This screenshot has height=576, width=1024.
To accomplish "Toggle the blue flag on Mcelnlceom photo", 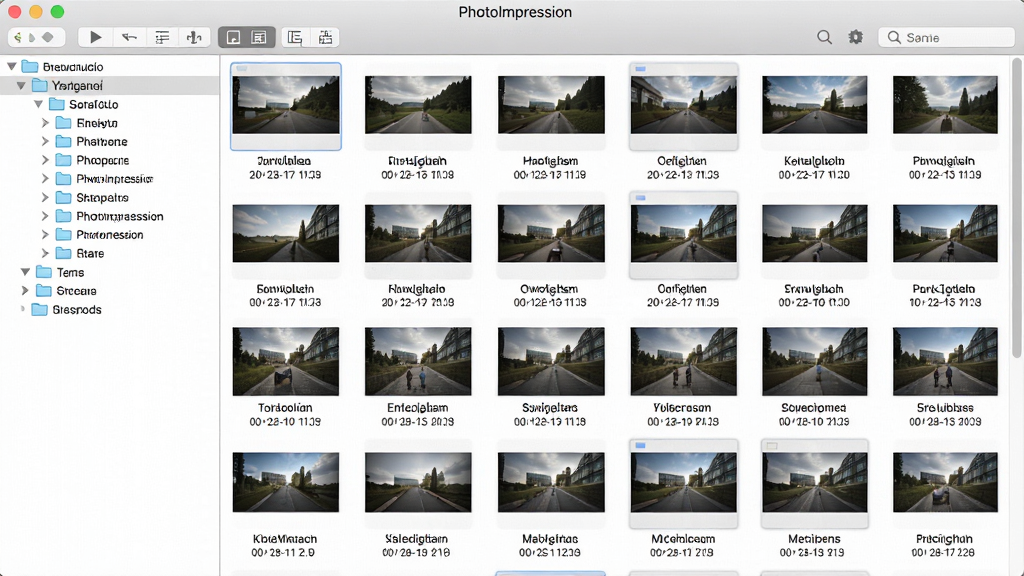I will (x=641, y=445).
